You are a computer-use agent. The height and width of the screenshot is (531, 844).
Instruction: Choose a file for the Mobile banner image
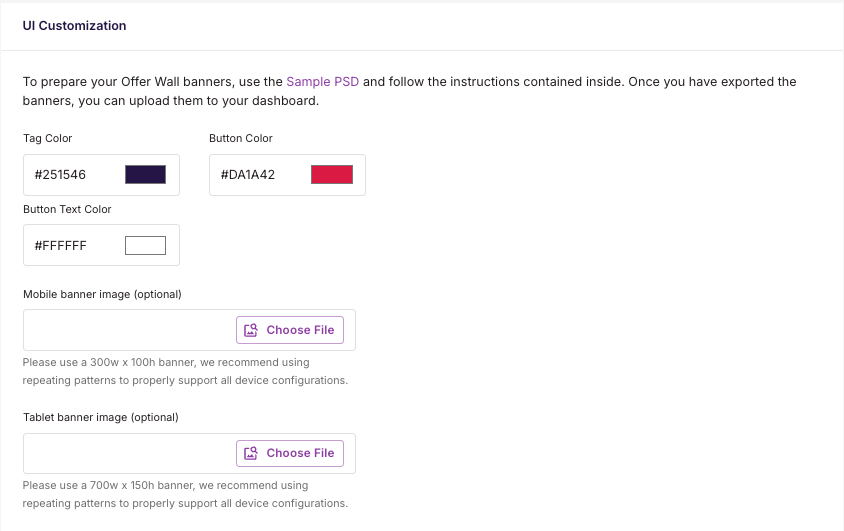point(290,330)
